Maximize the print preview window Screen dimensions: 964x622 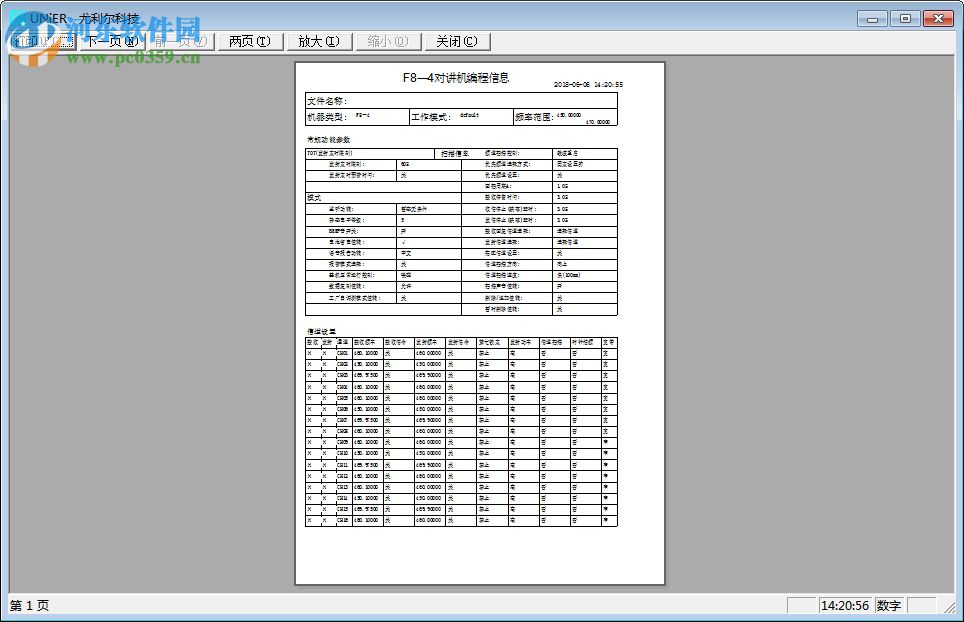coord(905,19)
